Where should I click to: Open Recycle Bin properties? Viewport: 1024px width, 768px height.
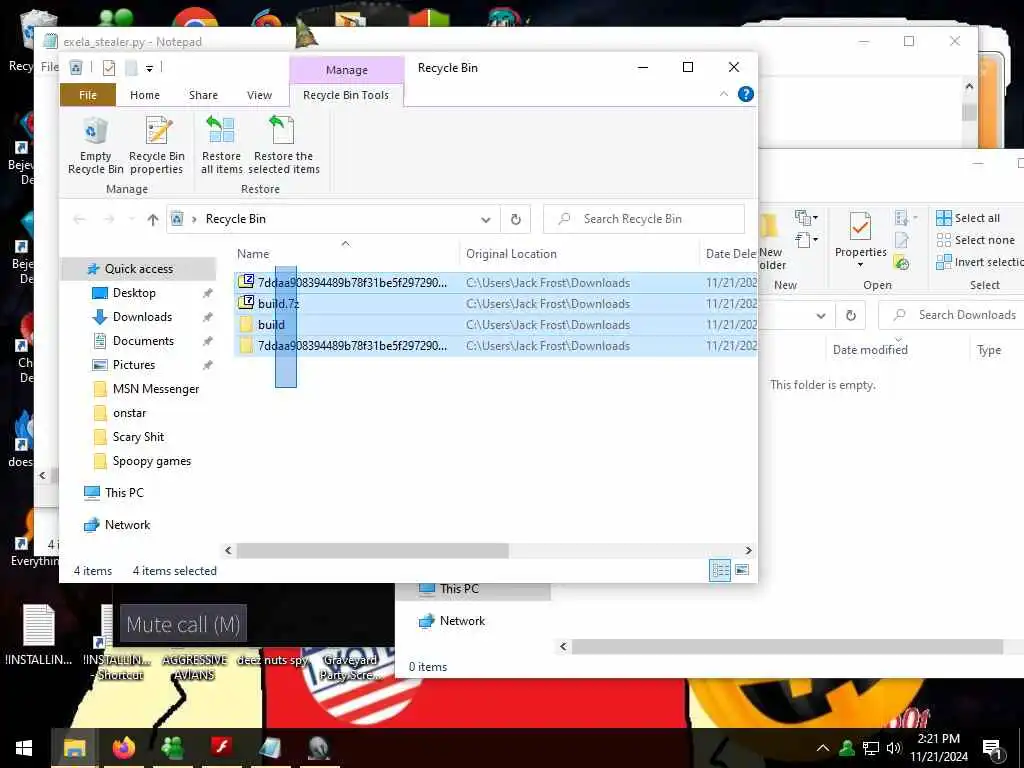(157, 145)
